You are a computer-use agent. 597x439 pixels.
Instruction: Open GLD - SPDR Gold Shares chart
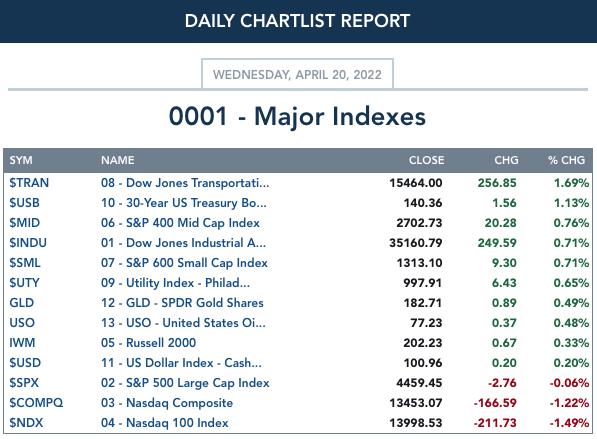[182, 303]
